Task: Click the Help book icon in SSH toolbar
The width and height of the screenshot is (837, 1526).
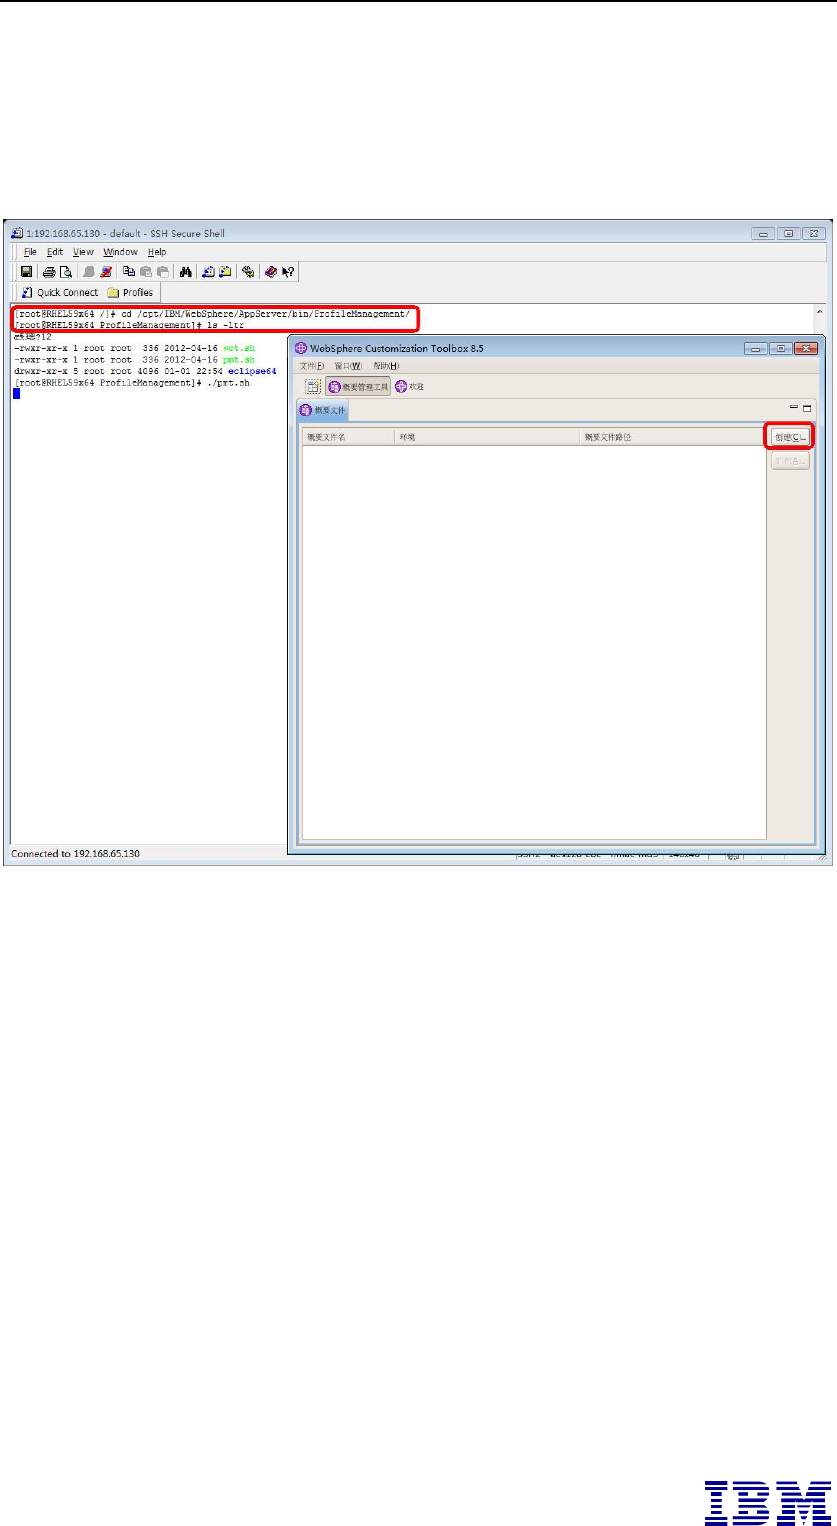Action: coord(271,271)
